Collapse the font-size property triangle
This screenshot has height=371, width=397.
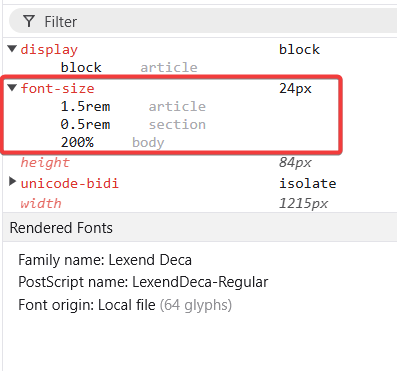[12, 88]
